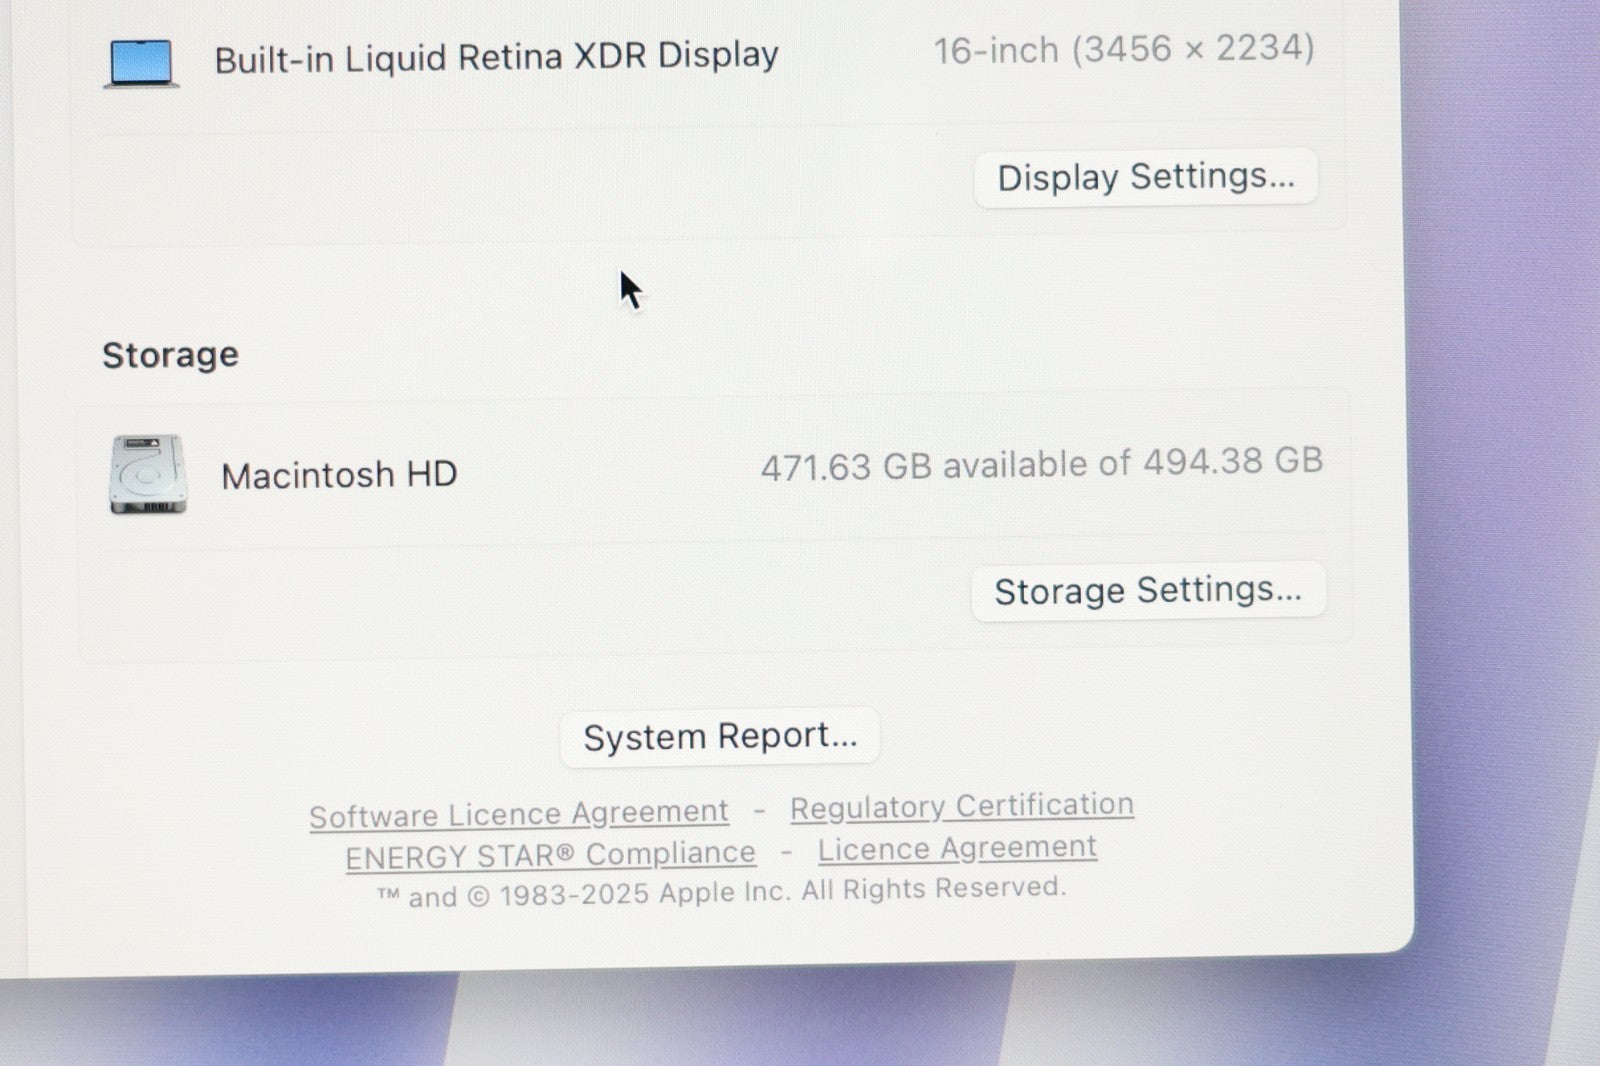This screenshot has height=1066, width=1600.
Task: Open Storage Settings
Action: point(1148,591)
